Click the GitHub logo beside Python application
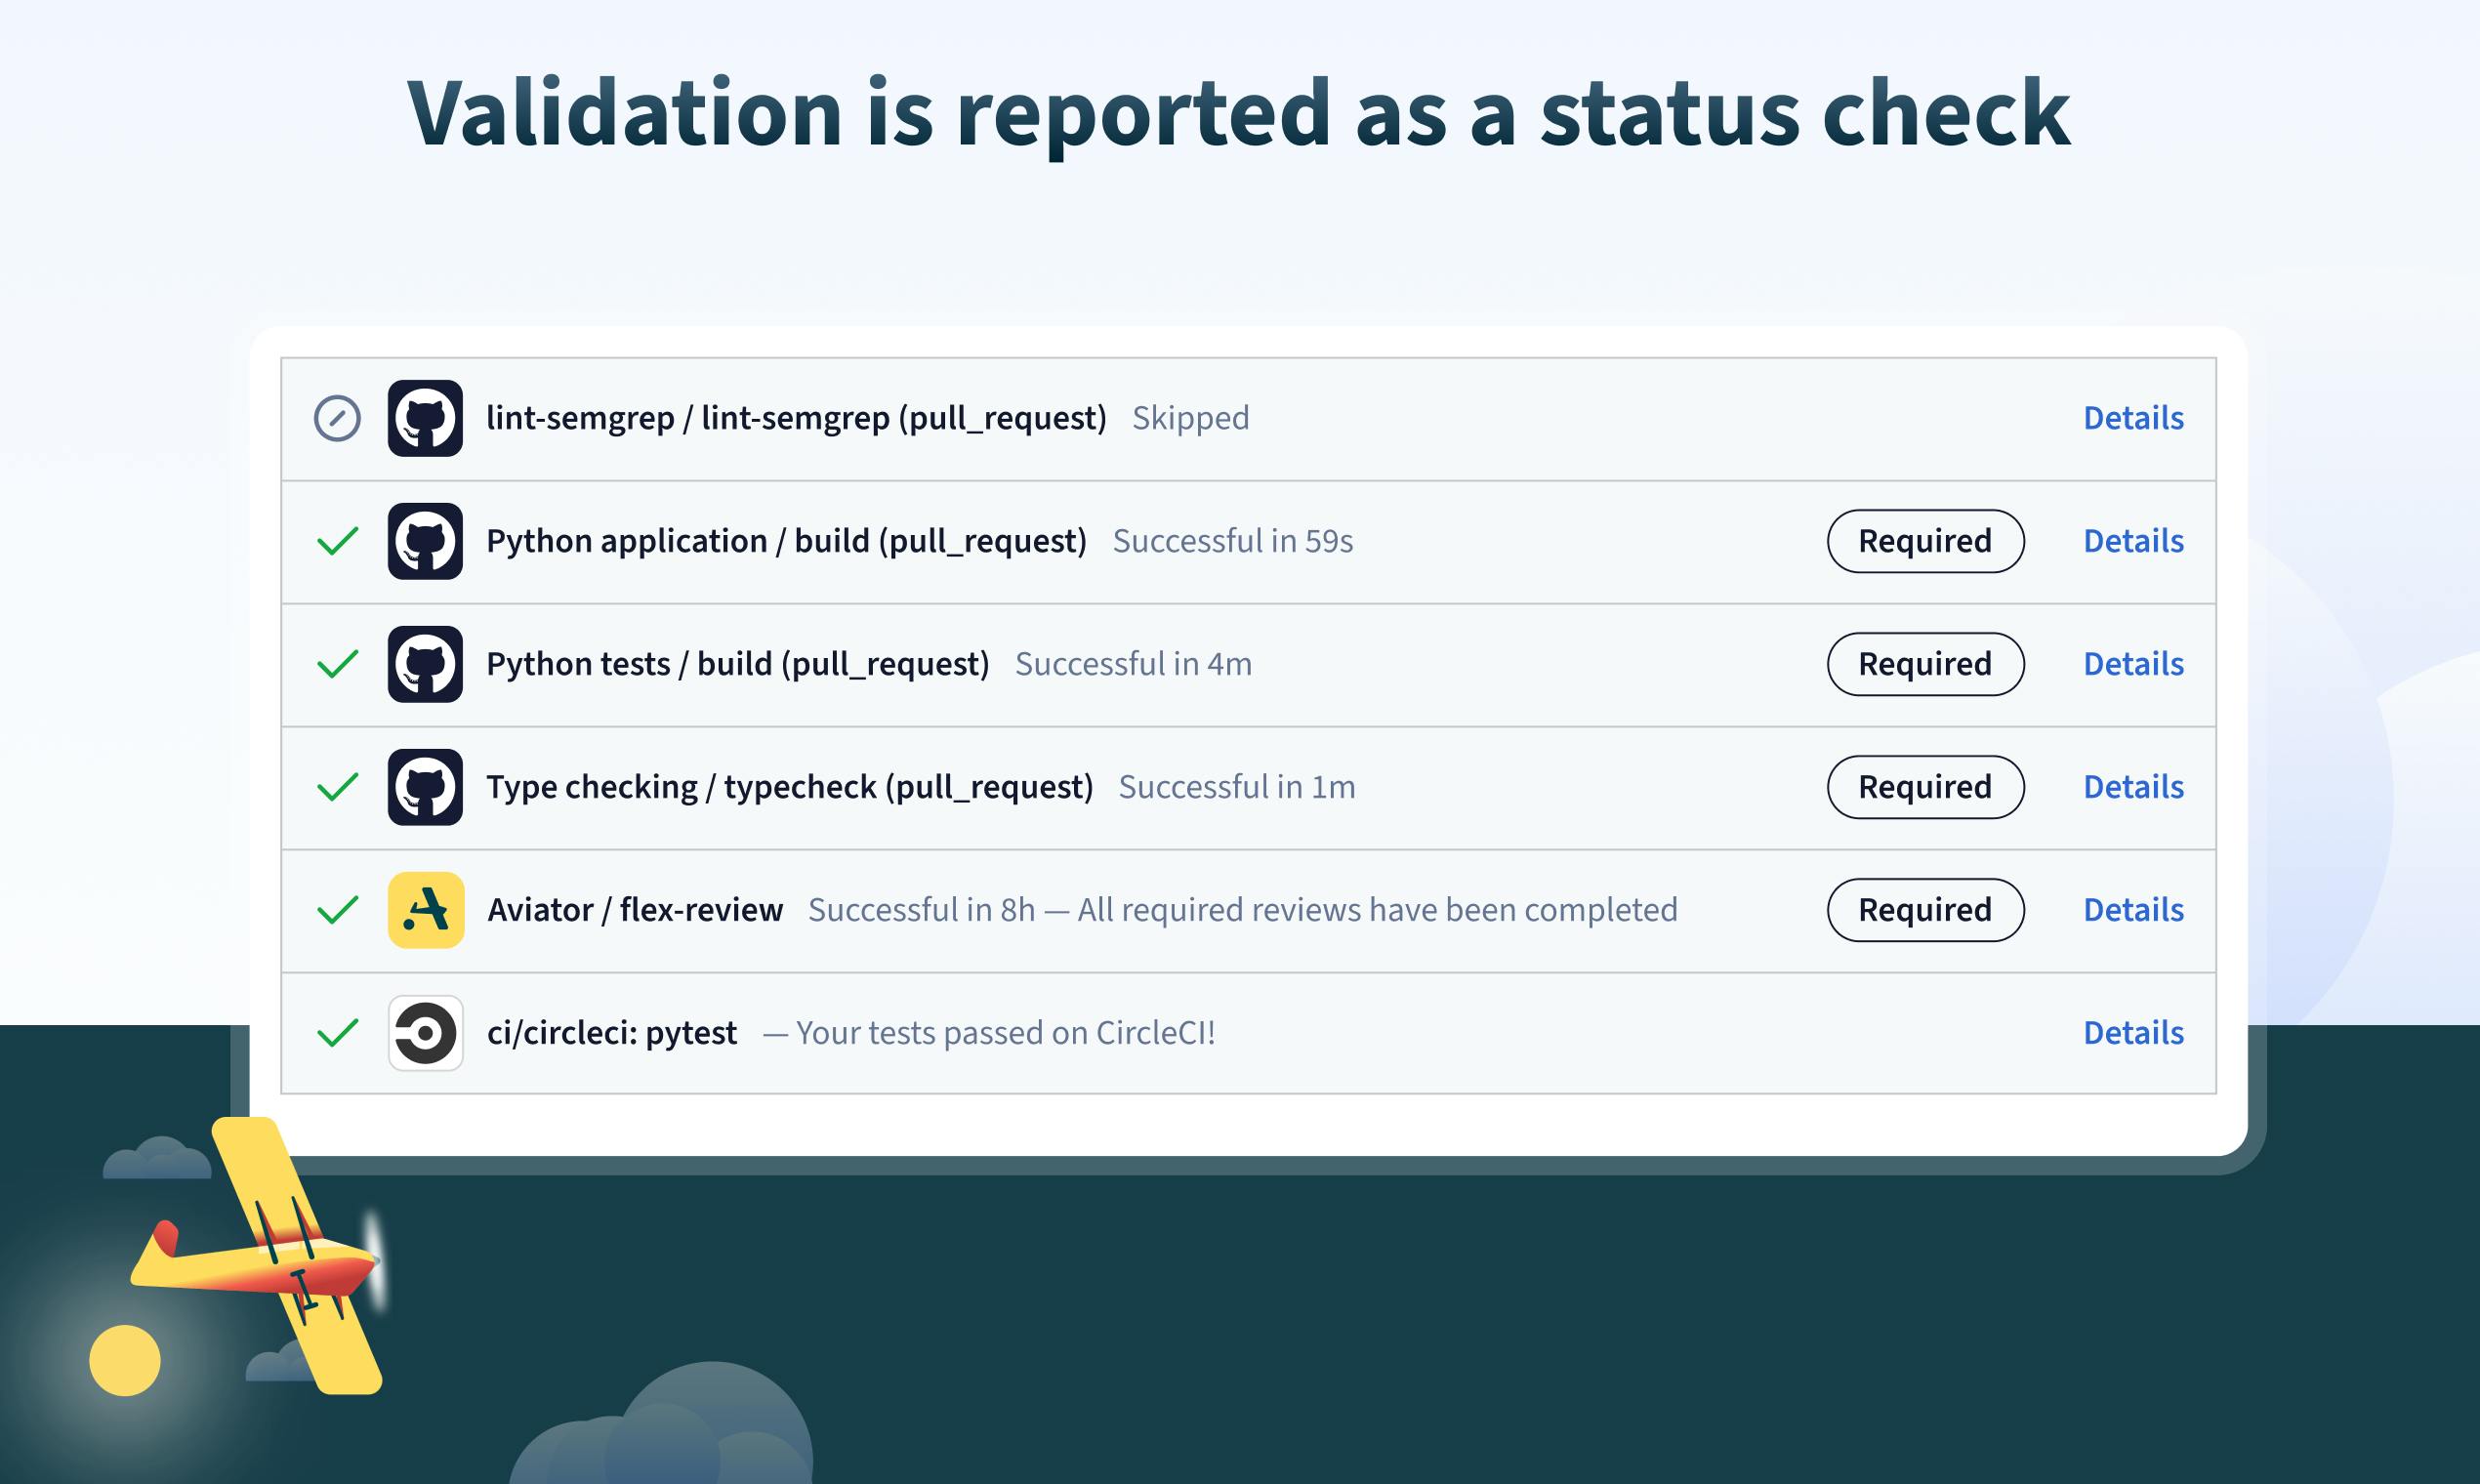2480x1484 pixels. [425, 541]
